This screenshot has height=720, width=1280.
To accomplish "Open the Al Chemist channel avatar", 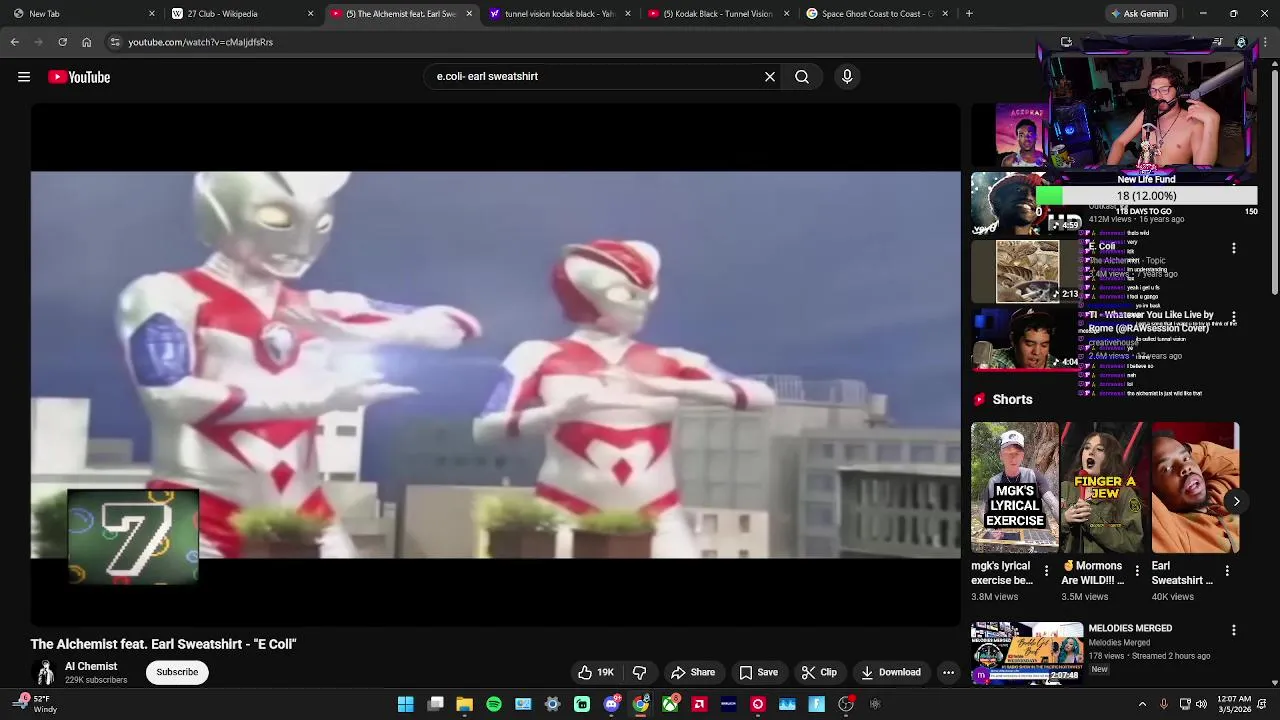I will tap(44, 672).
